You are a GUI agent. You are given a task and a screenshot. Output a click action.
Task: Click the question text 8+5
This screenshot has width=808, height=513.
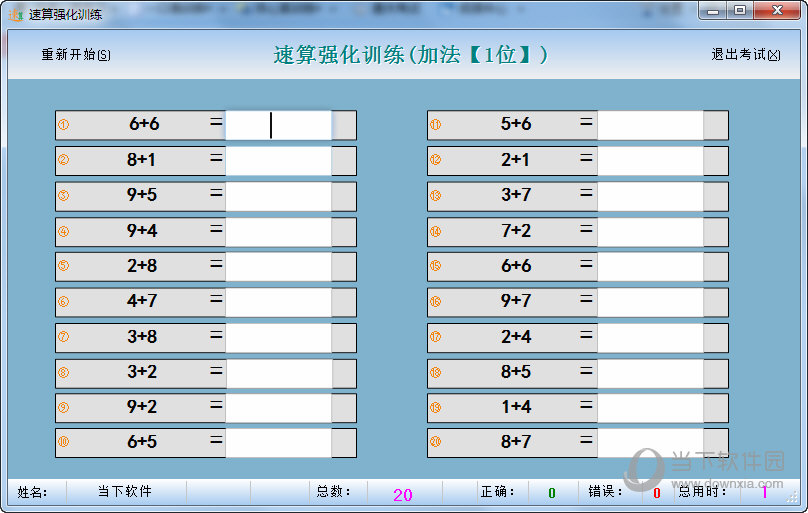[516, 372]
